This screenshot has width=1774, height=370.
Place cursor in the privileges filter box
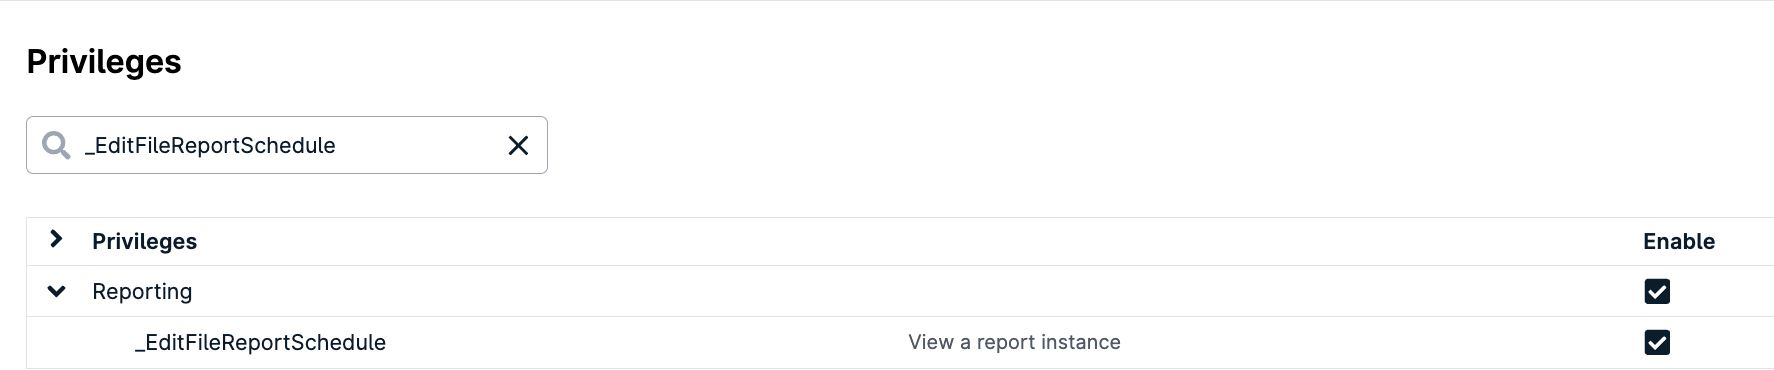287,145
